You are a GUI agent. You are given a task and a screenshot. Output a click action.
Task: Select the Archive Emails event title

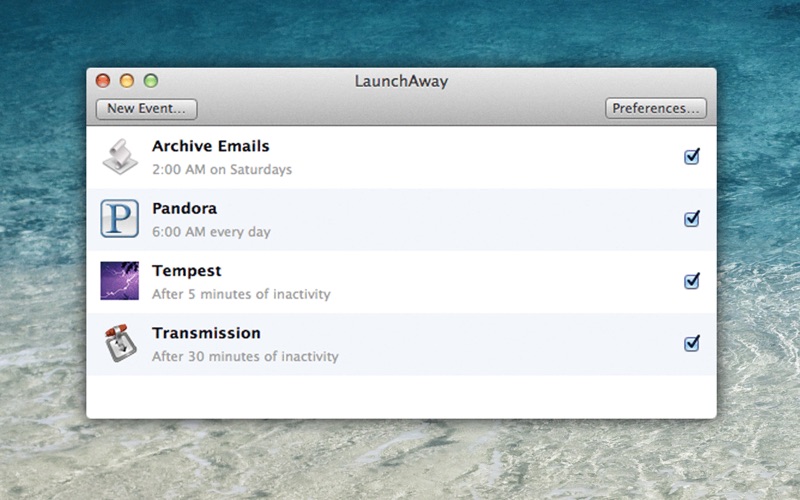[x=211, y=146]
